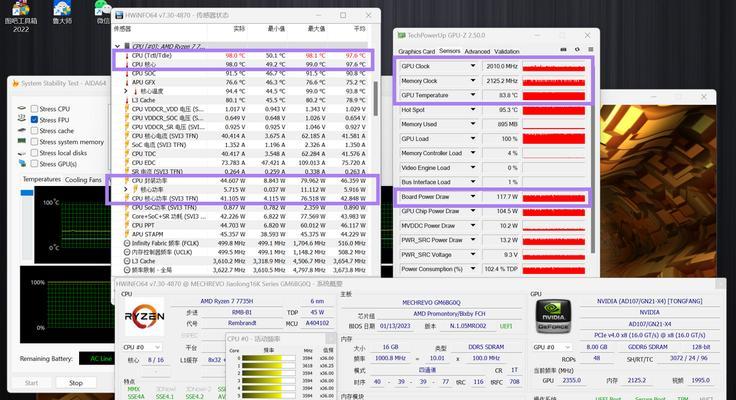The height and width of the screenshot is (400, 736).
Task: Click the monitor icon beside Stress GPU(s)
Action: coord(22,163)
